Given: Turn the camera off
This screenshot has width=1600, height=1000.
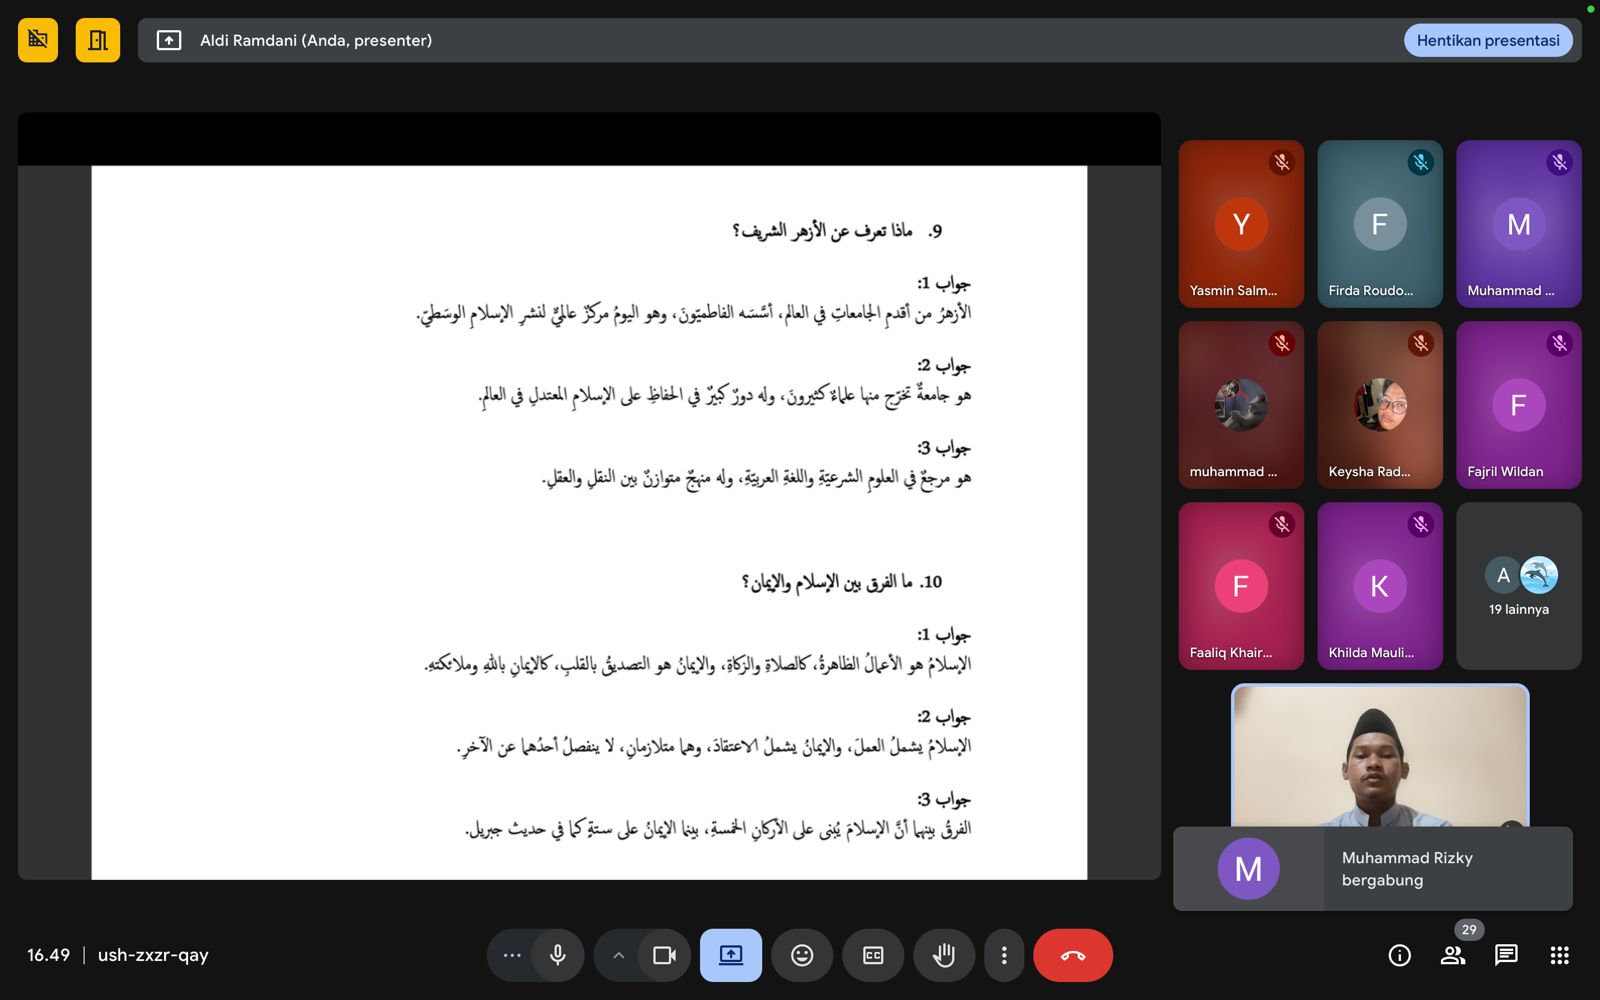Looking at the screenshot, I should click(664, 955).
